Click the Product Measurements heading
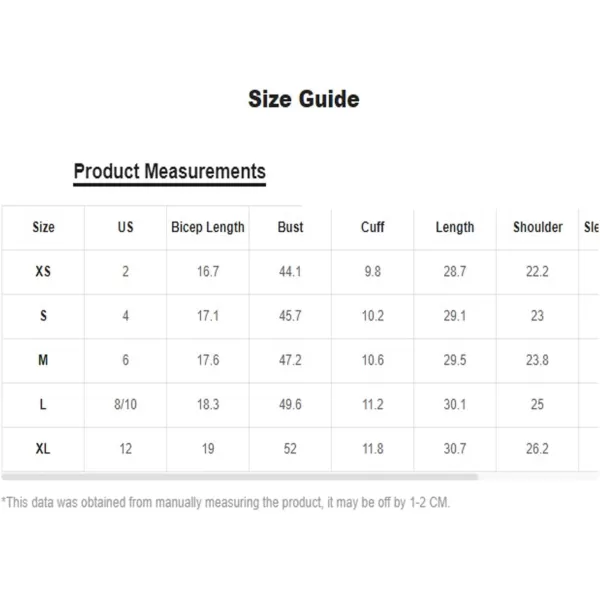Screen dimensions: 600x600 [x=170, y=171]
